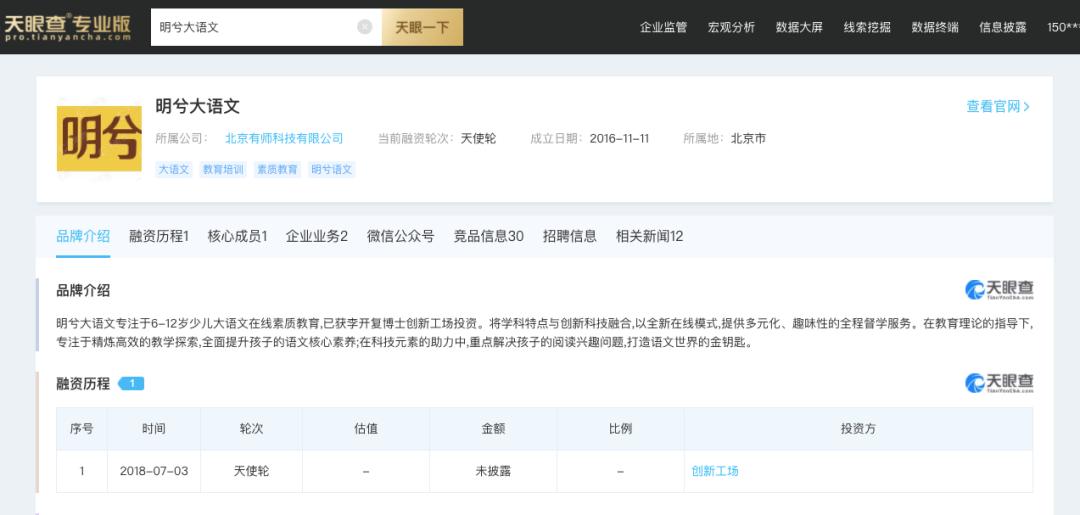Image resolution: width=1080 pixels, height=515 pixels.
Task: Switch to the 融资历程 tab
Action: 158,236
